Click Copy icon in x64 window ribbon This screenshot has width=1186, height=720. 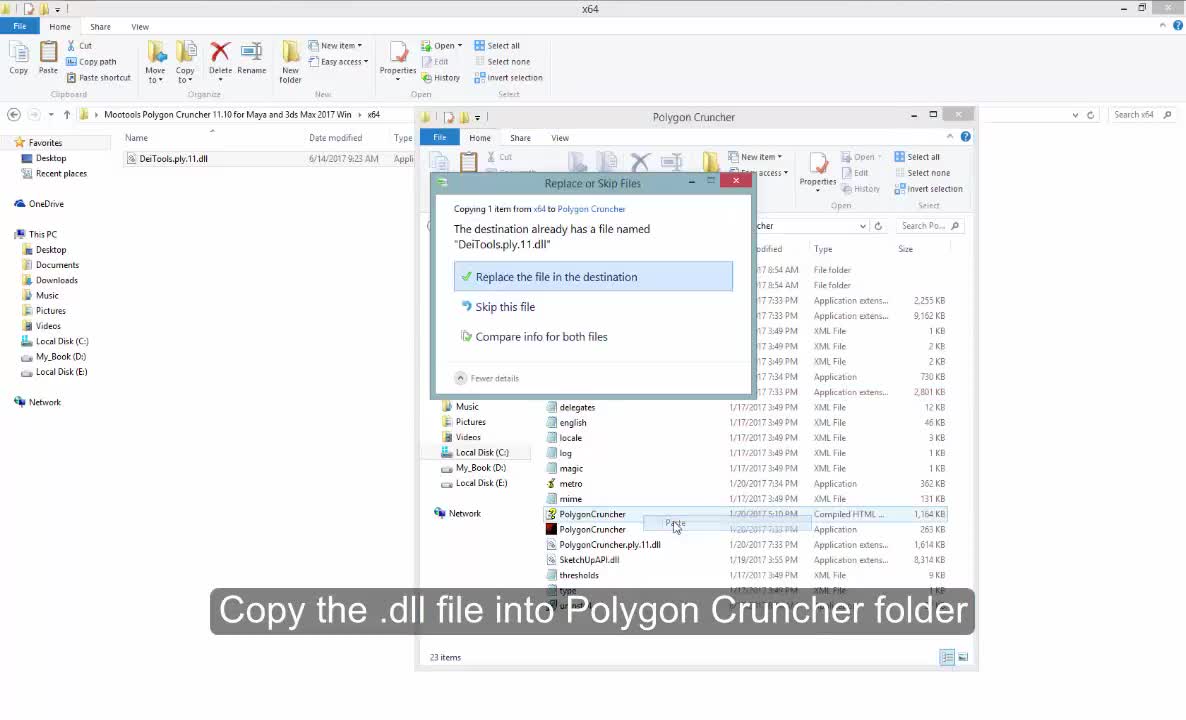[x=19, y=58]
